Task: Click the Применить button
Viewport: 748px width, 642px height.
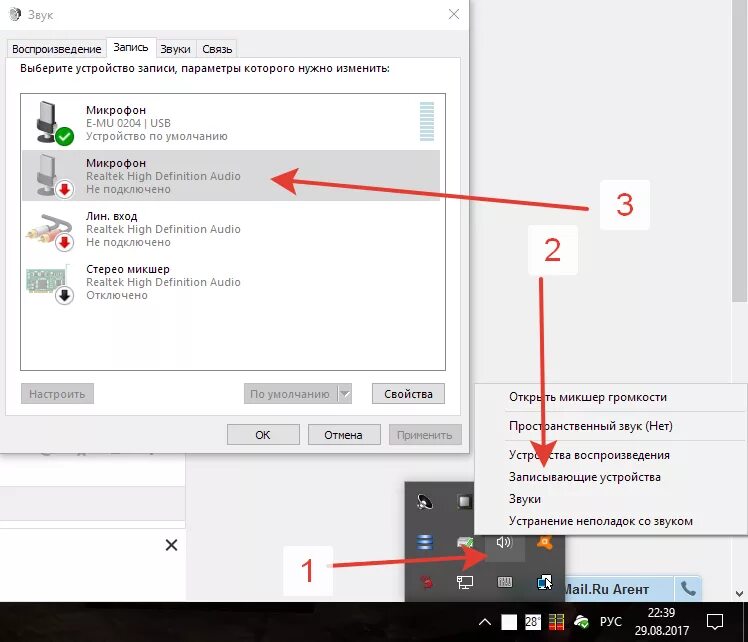Action: pyautogui.click(x=425, y=435)
